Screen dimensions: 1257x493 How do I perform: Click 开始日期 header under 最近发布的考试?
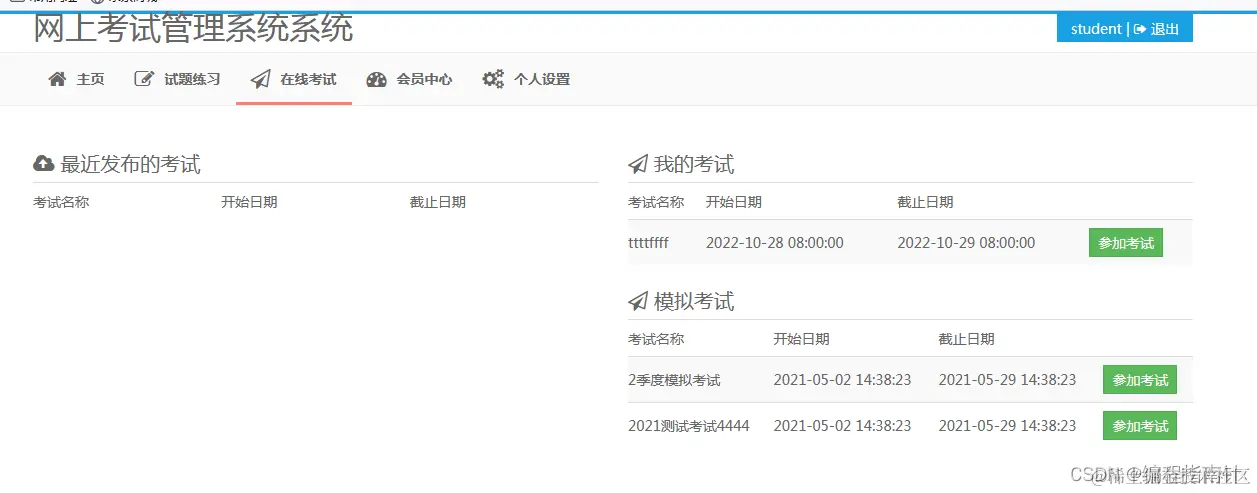click(249, 202)
